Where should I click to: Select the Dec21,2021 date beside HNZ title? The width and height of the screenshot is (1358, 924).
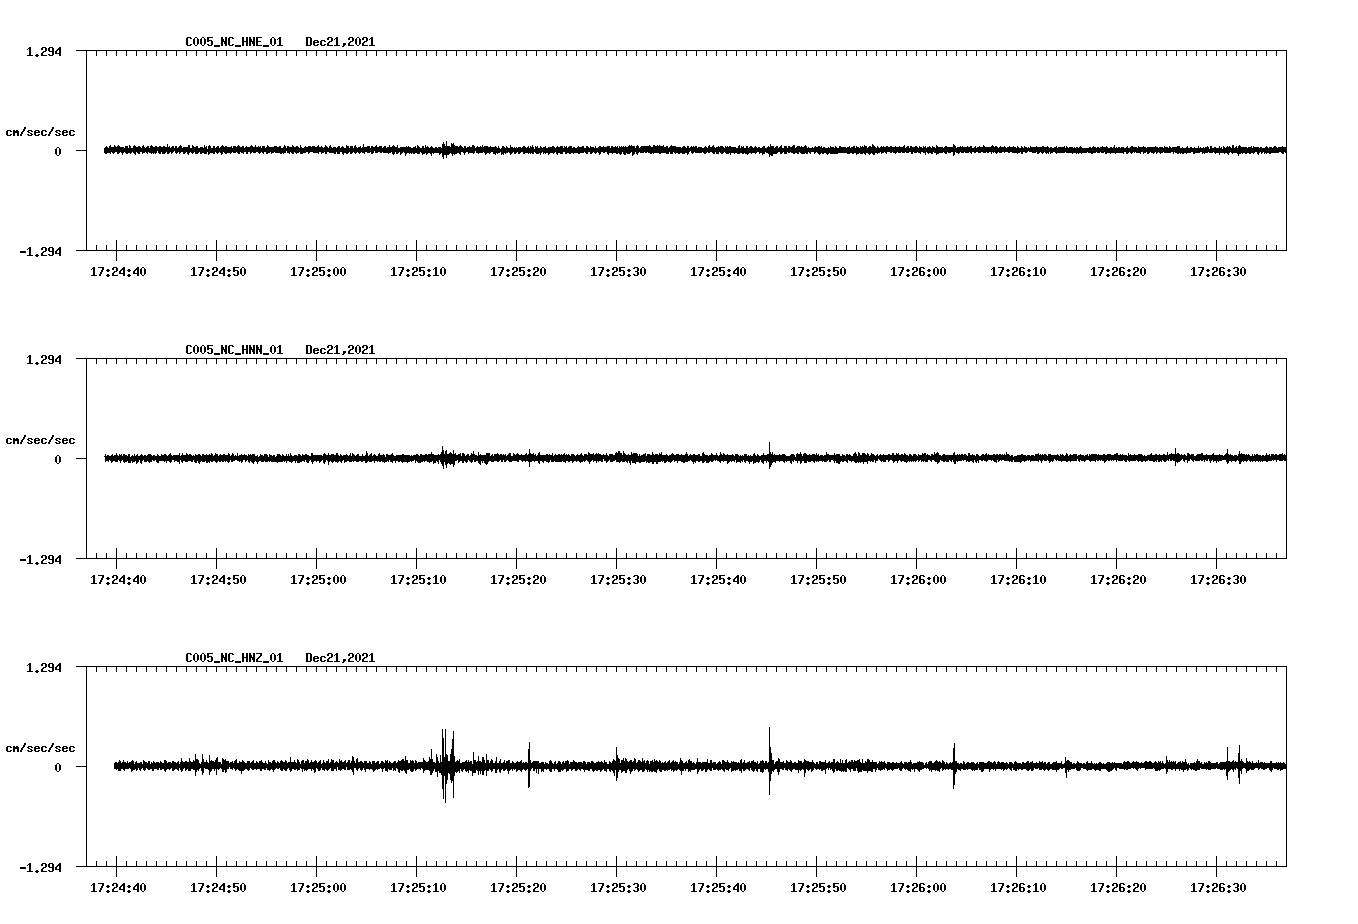pos(340,658)
